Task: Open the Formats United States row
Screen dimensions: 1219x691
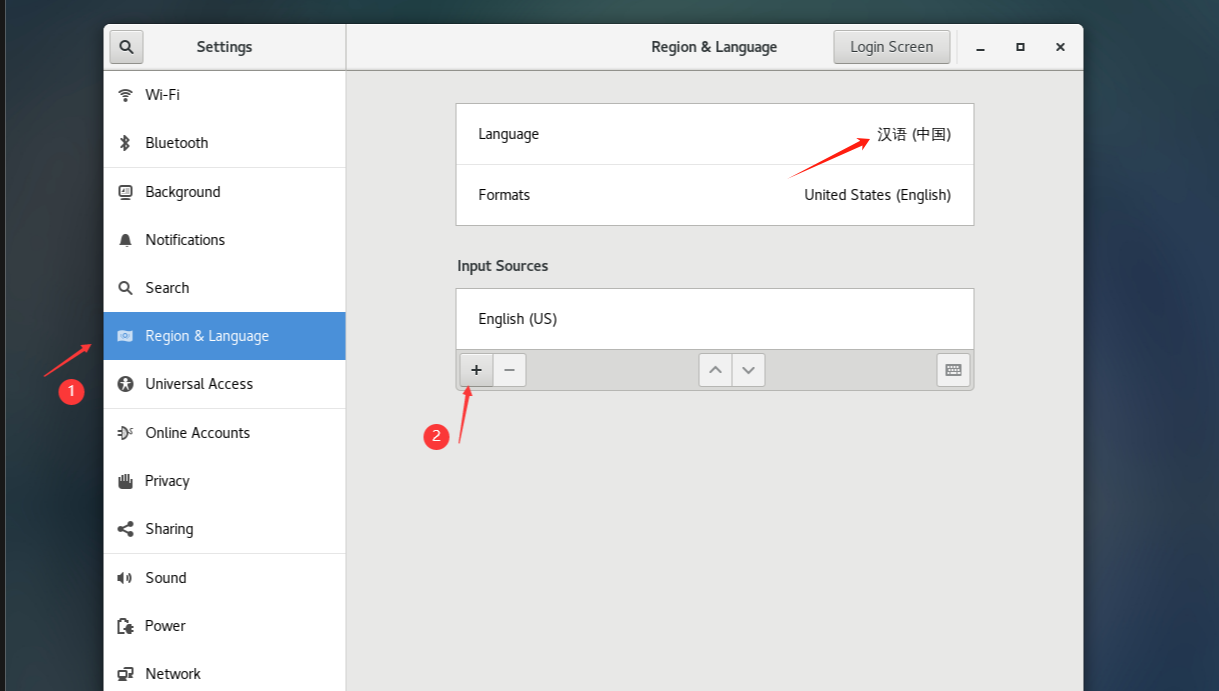Action: click(714, 195)
